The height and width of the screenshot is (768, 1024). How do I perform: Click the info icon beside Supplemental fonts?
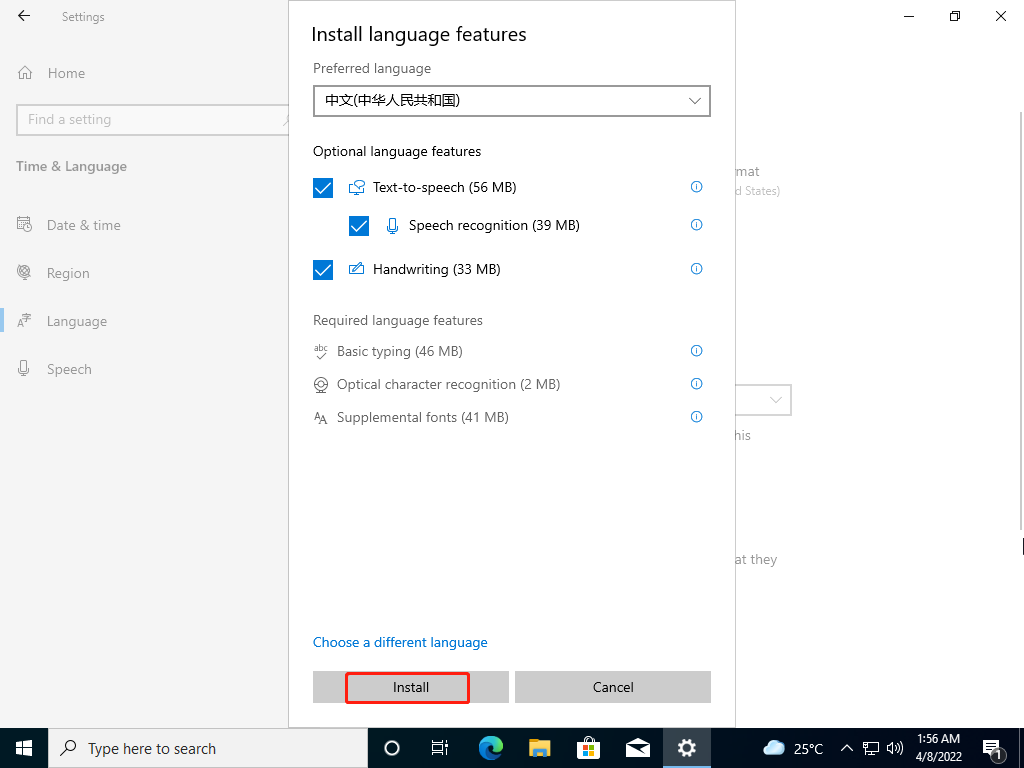coord(696,417)
